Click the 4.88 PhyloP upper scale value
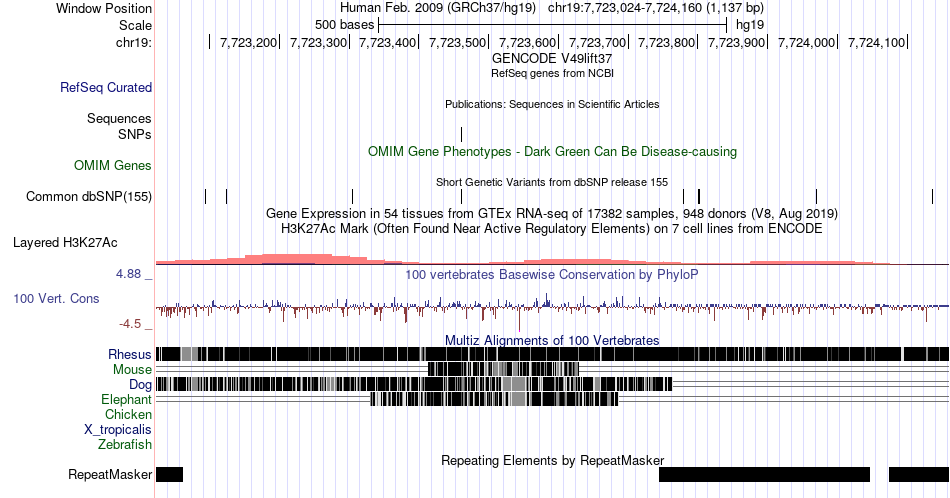 tap(128, 274)
